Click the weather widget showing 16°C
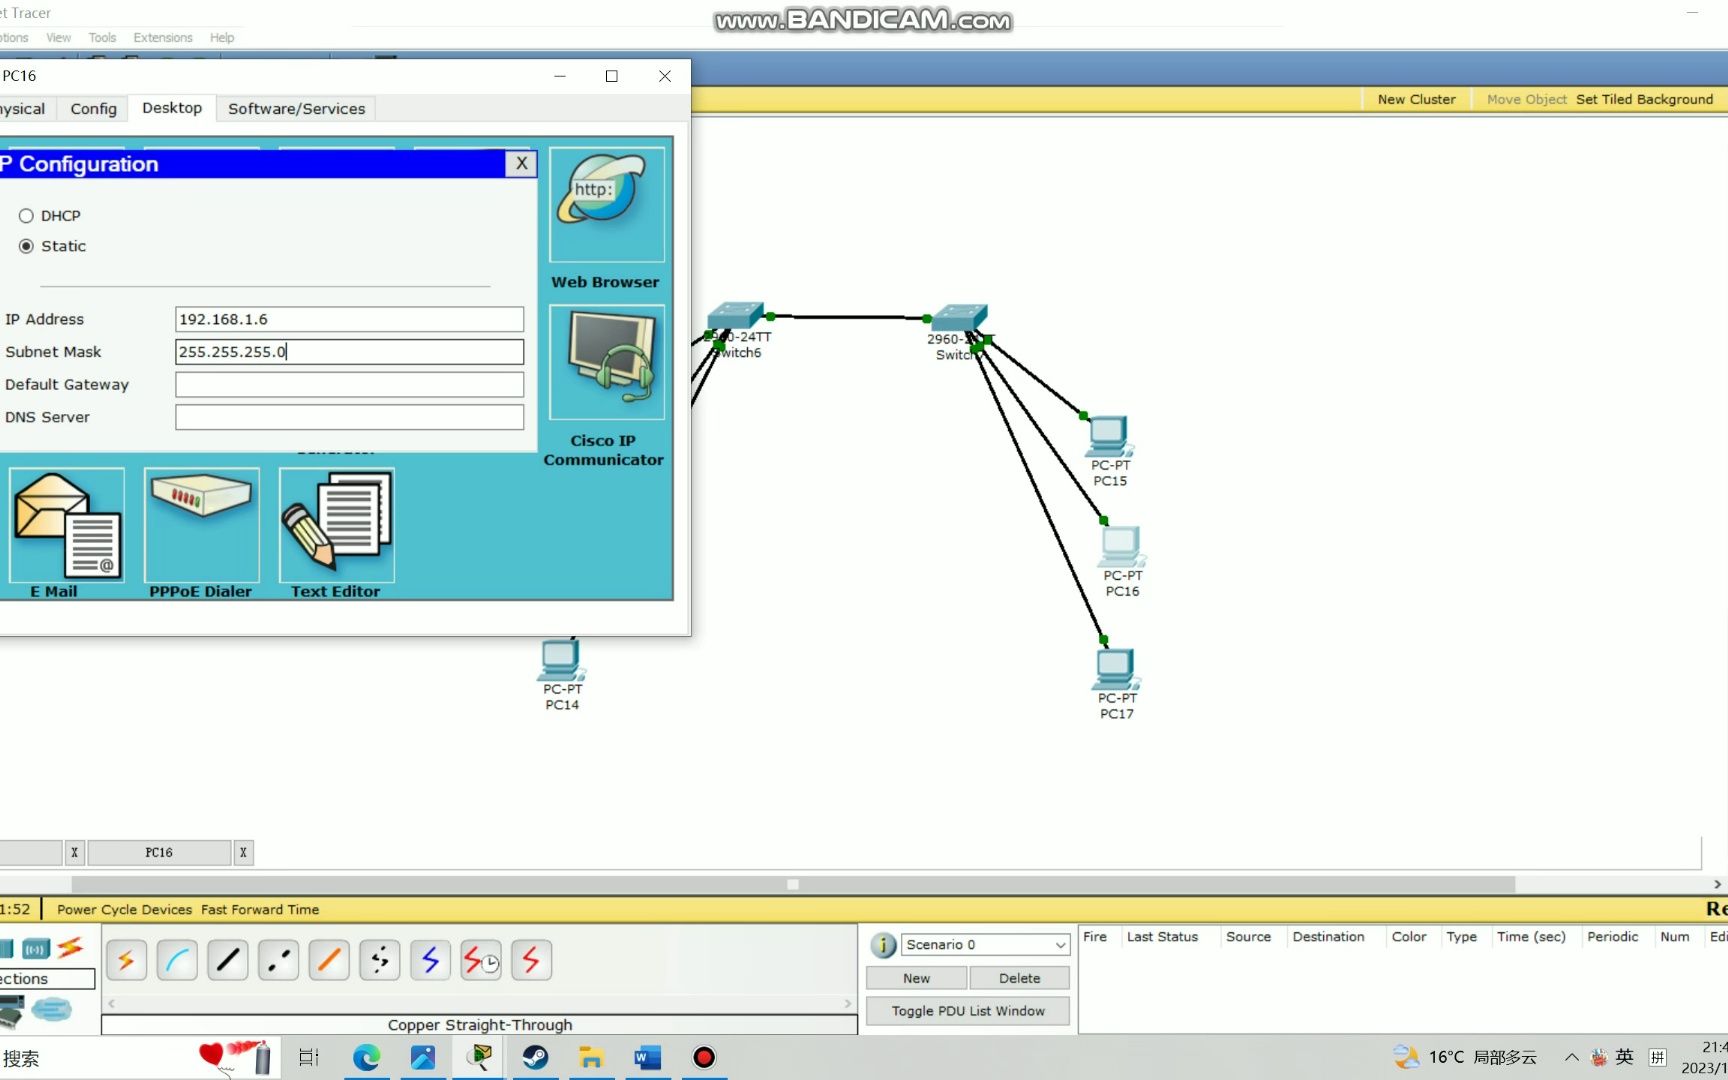 click(1465, 1057)
